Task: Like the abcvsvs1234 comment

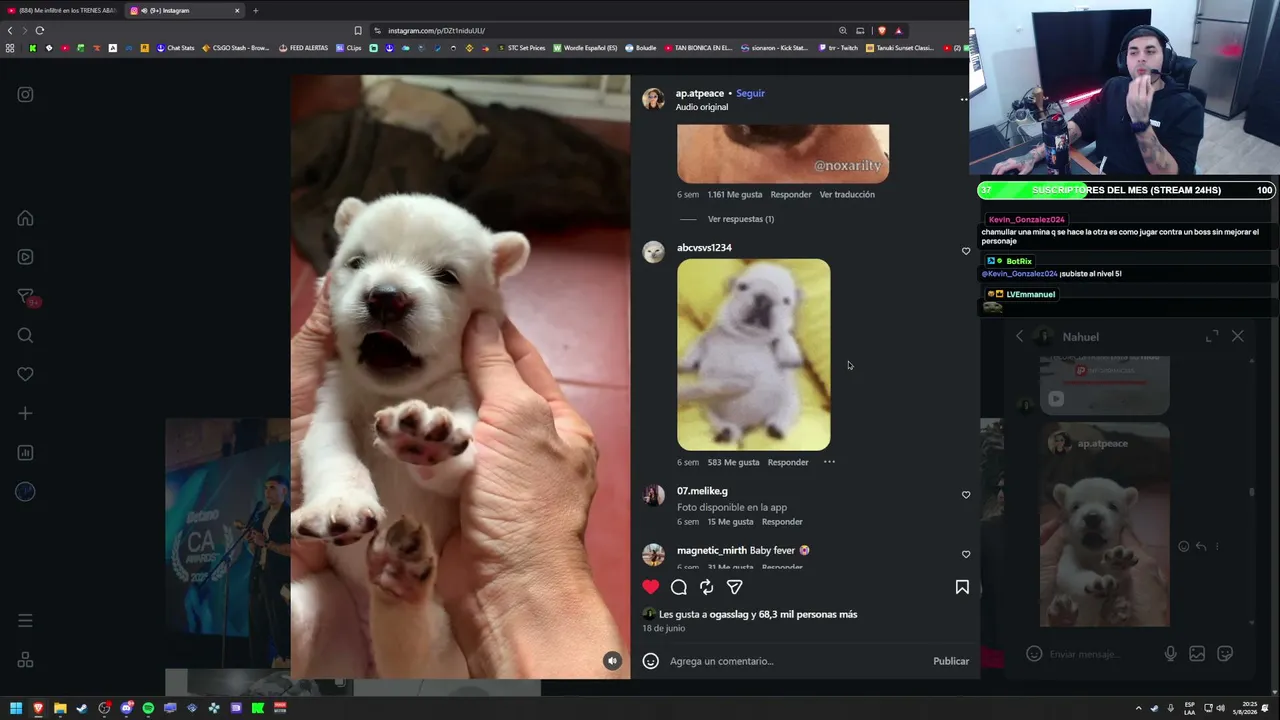Action: (x=966, y=251)
